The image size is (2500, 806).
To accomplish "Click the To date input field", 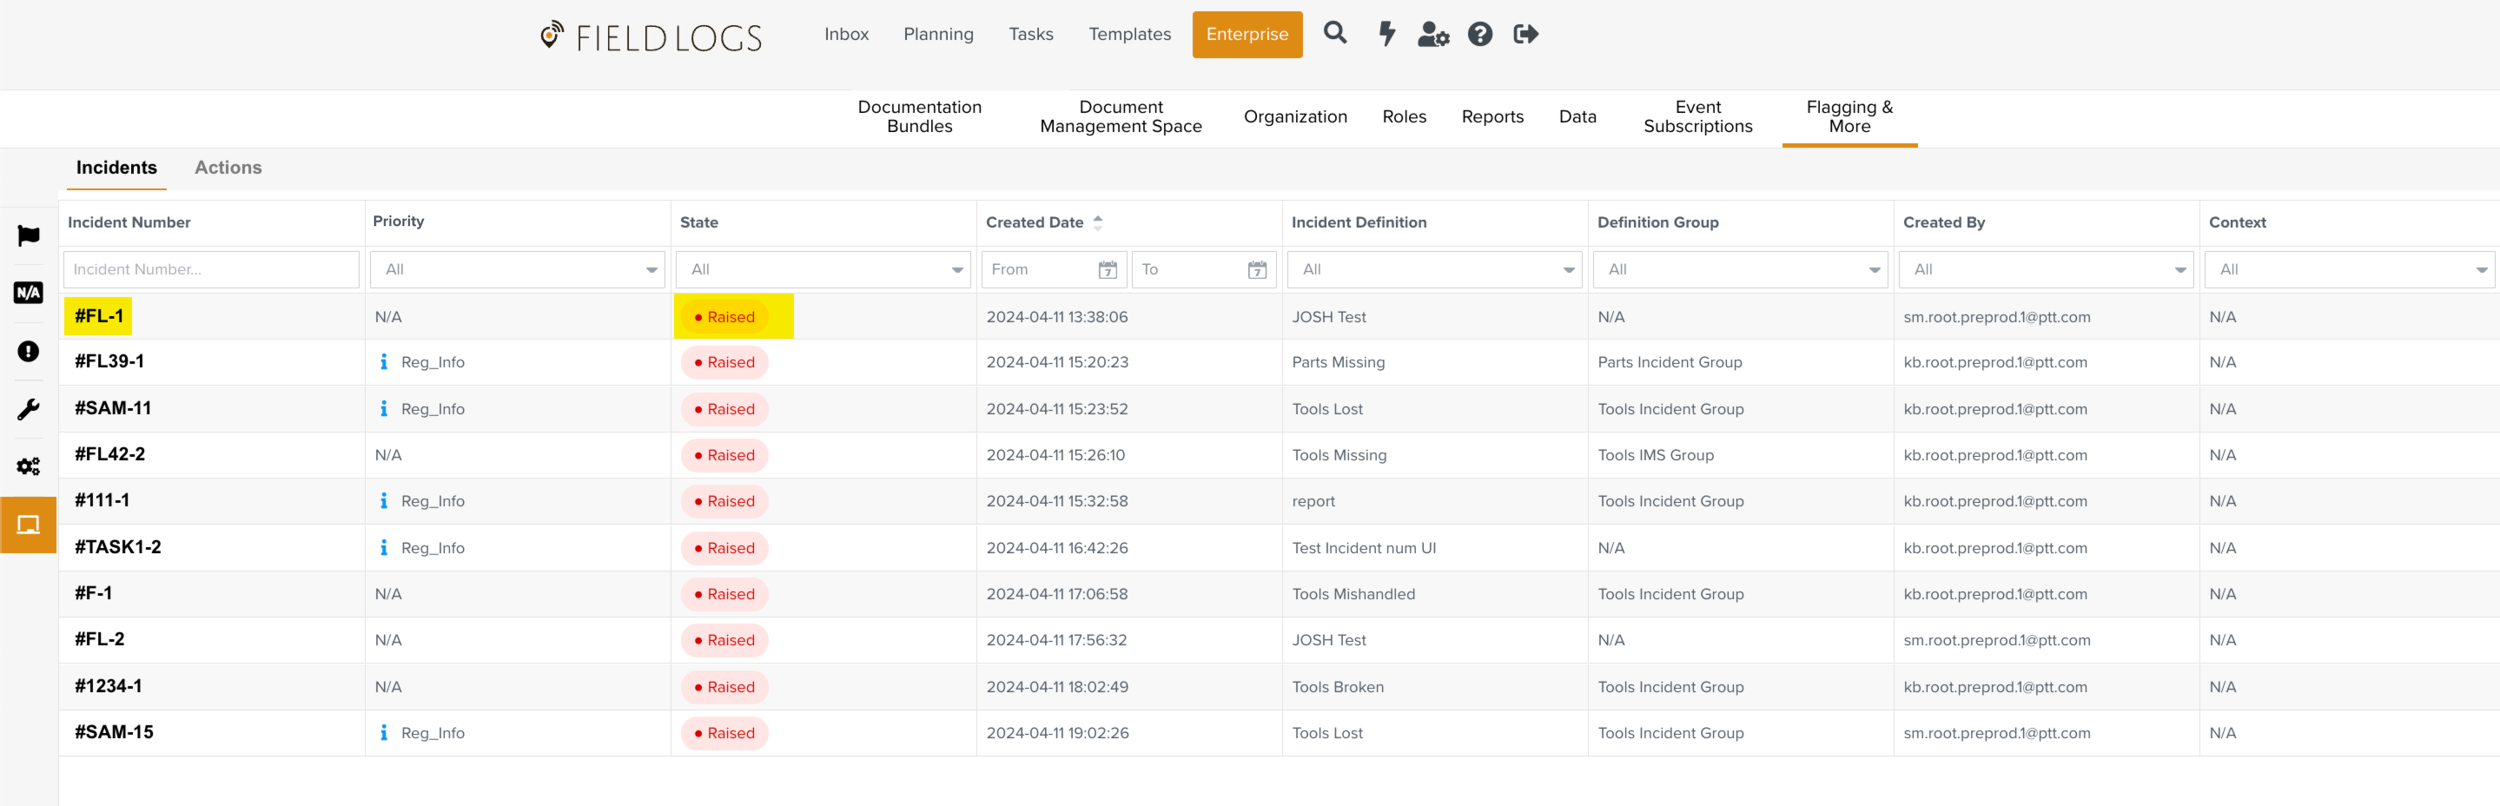I will [x=1204, y=270].
